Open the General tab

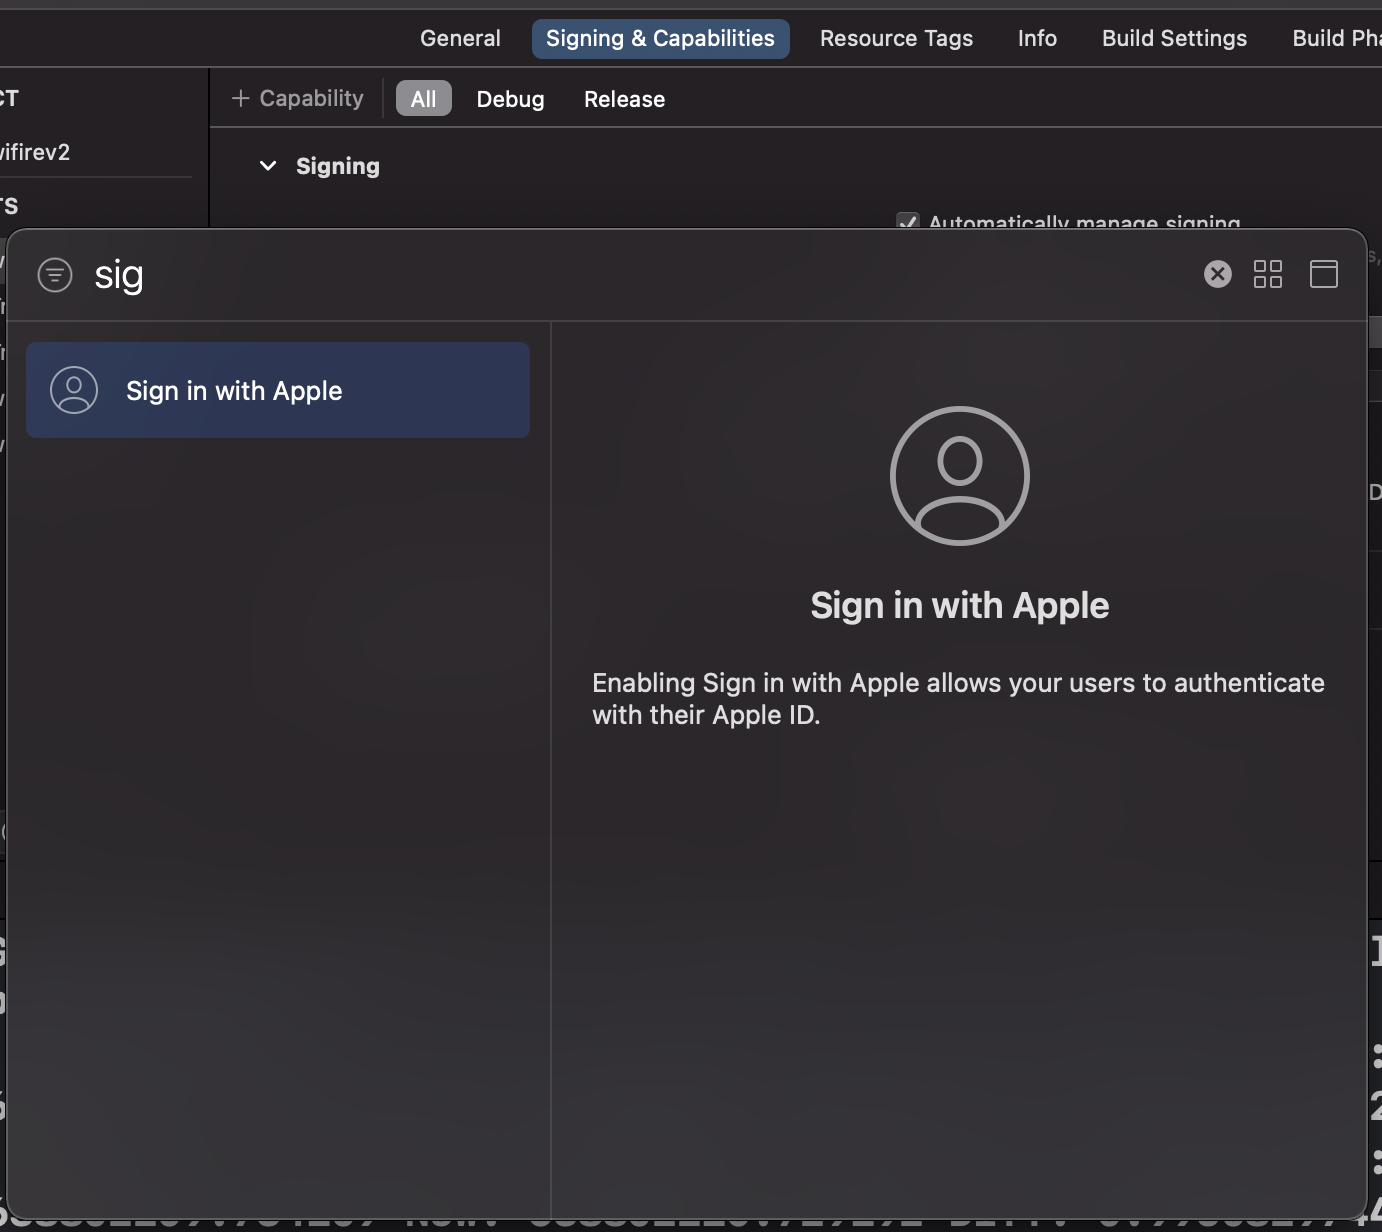(x=460, y=38)
